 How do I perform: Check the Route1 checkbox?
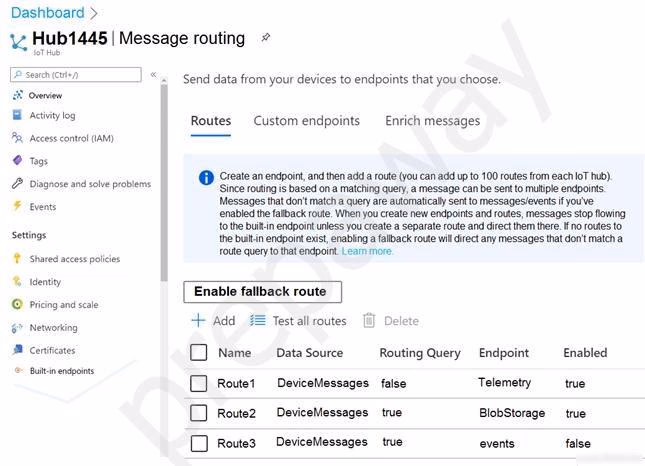coord(199,383)
